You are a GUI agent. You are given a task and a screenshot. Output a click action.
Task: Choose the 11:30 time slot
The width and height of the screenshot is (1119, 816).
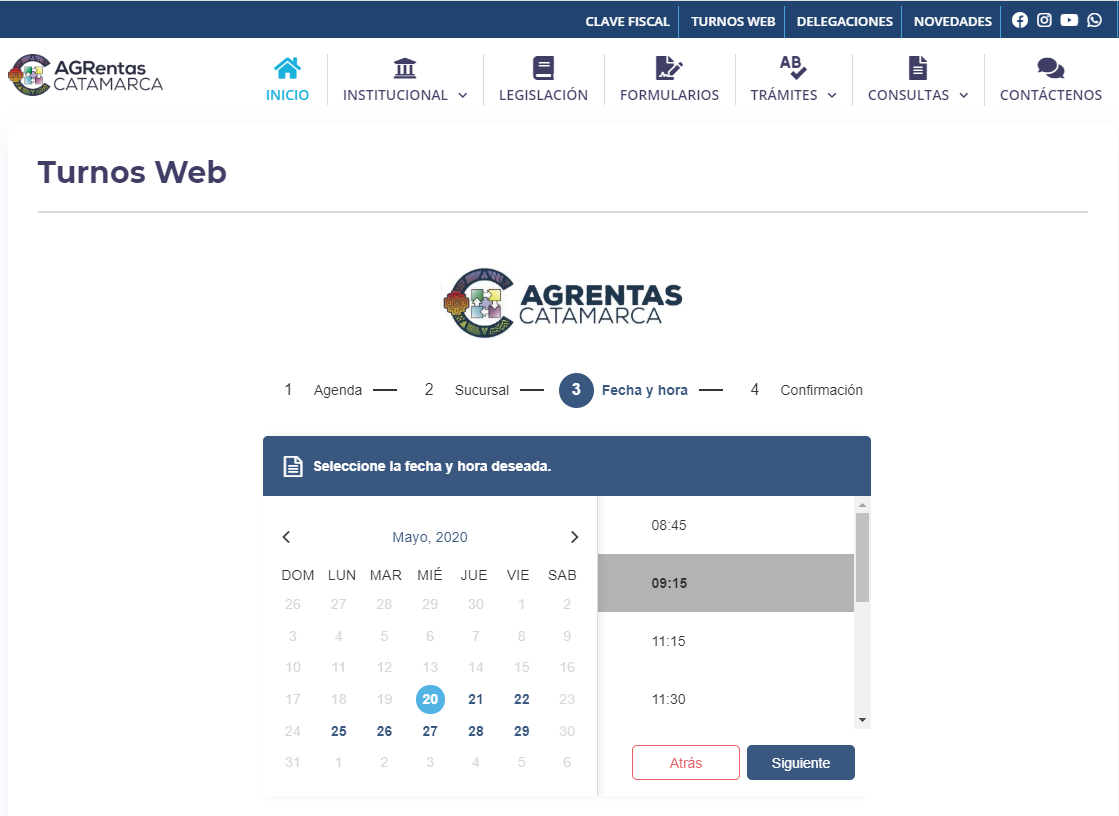[x=726, y=699]
